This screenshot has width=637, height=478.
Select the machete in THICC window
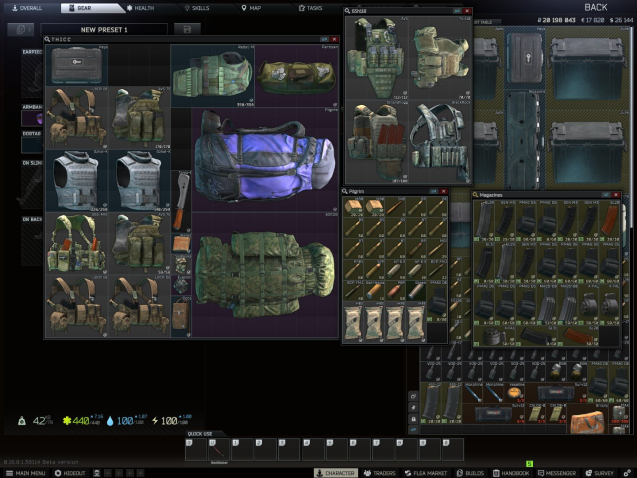[x=181, y=201]
